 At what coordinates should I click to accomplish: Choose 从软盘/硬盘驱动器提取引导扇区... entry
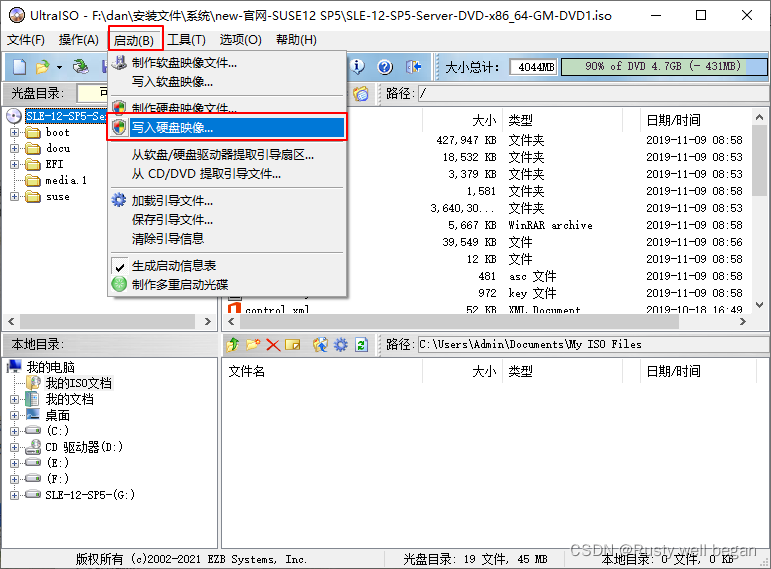tap(227, 155)
